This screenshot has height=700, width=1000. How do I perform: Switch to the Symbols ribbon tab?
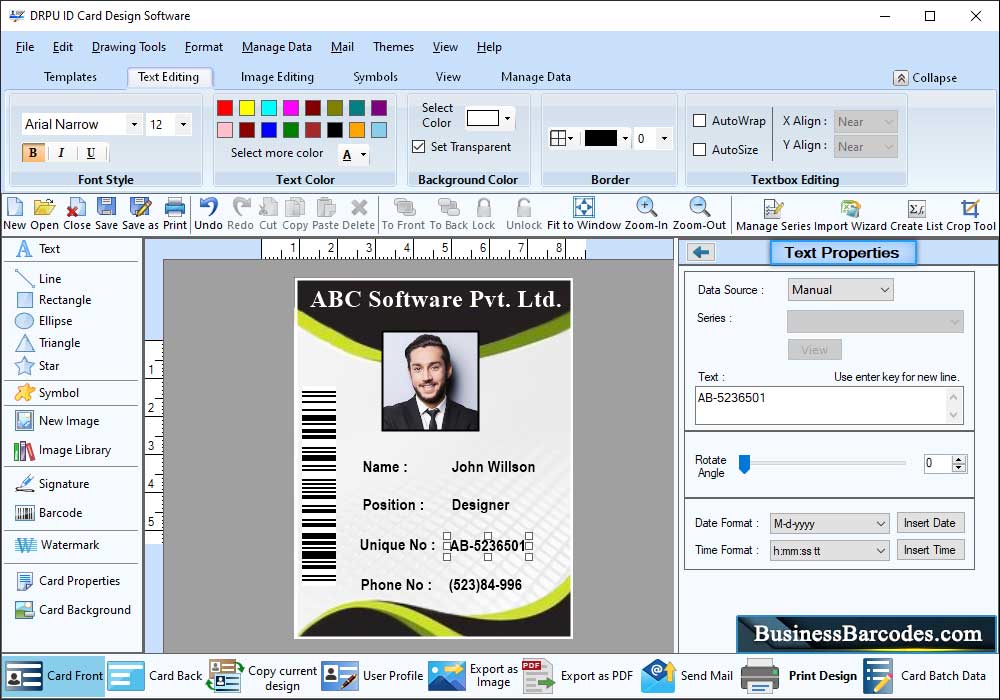point(376,77)
